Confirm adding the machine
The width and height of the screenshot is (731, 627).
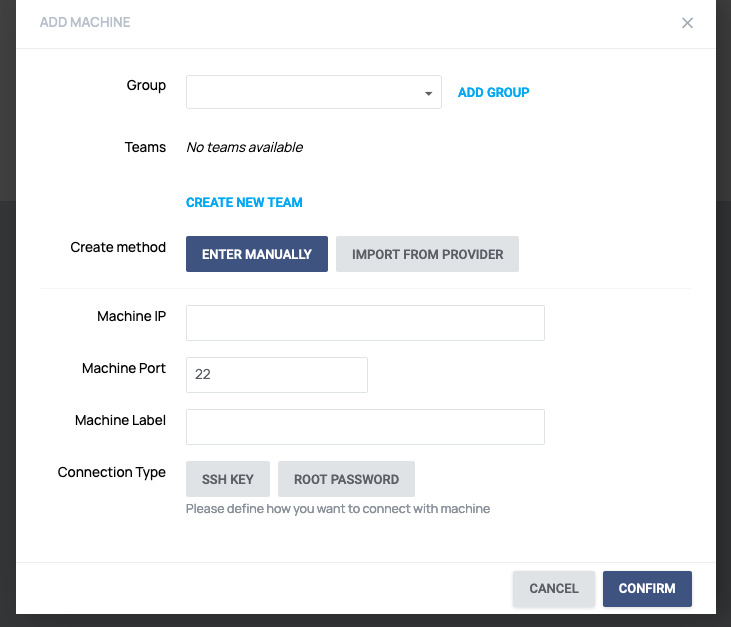point(647,589)
